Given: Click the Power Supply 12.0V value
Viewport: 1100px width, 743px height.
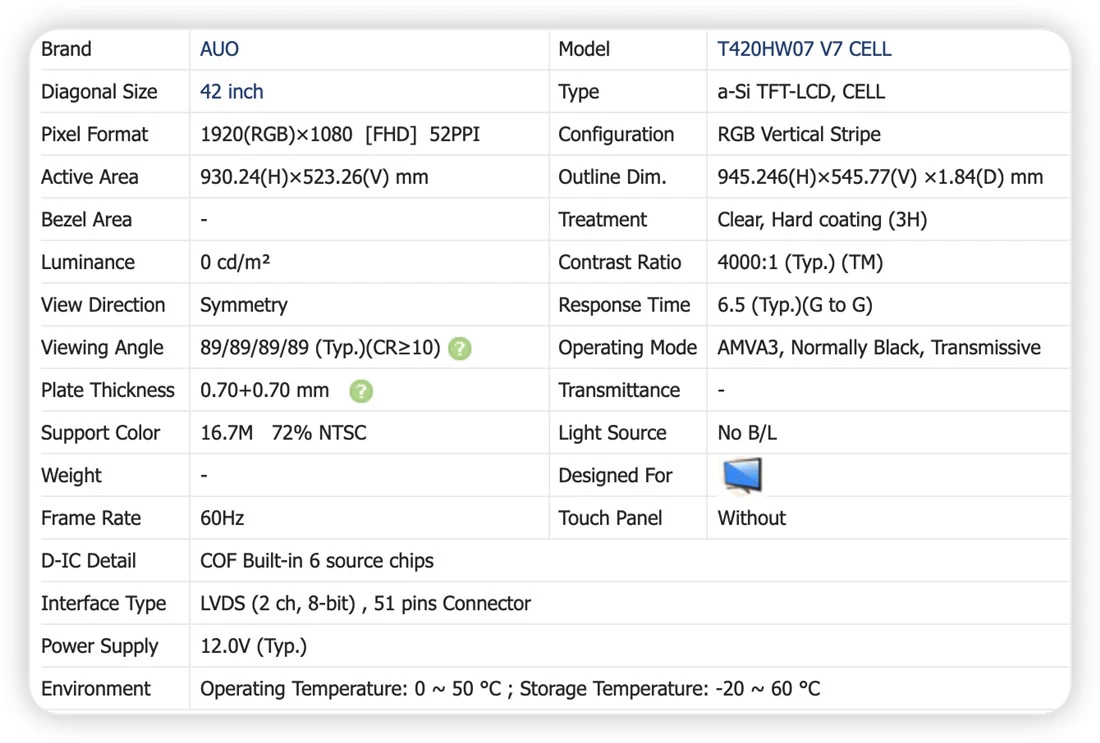Looking at the screenshot, I should pyautogui.click(x=253, y=646).
